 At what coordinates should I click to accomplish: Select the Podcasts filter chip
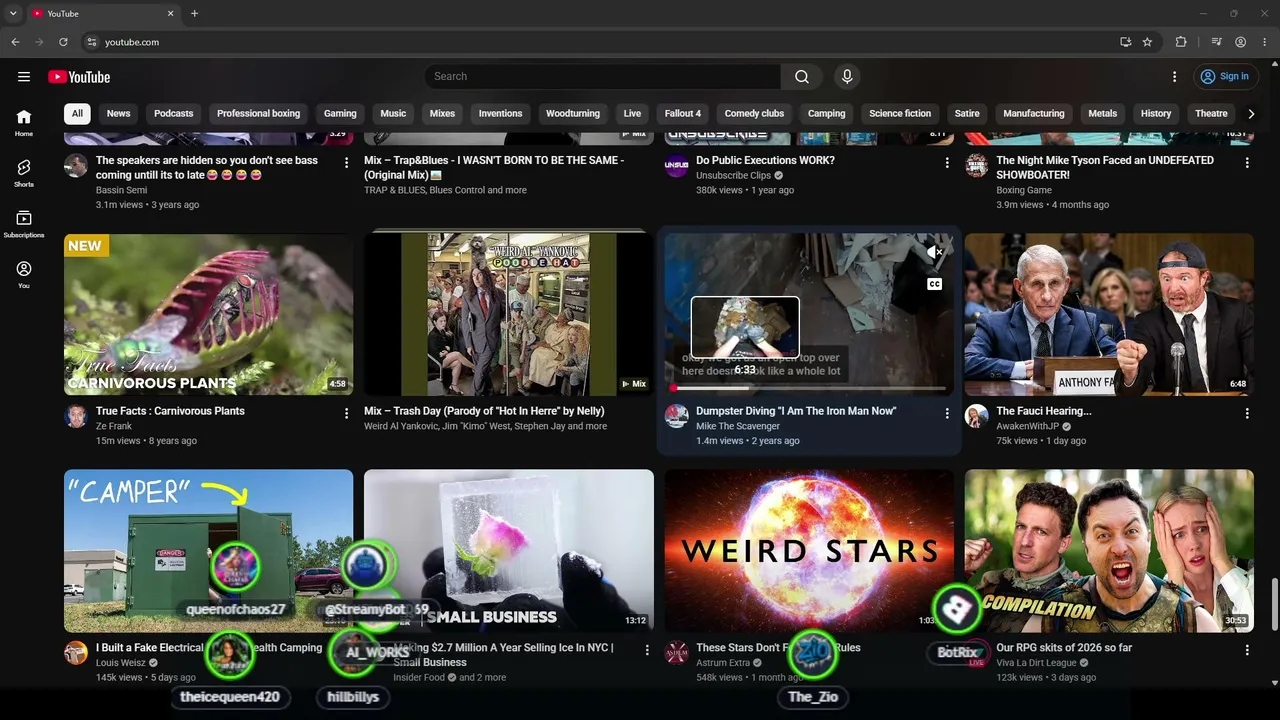pos(174,114)
